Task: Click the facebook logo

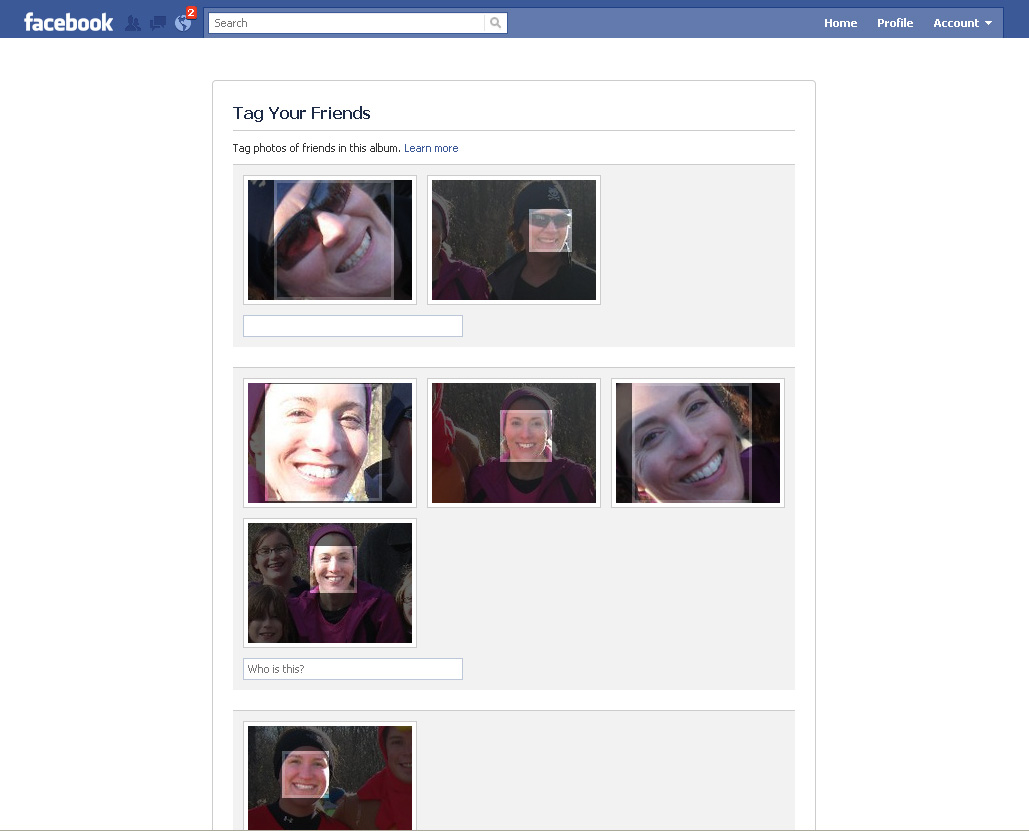Action: (x=68, y=23)
